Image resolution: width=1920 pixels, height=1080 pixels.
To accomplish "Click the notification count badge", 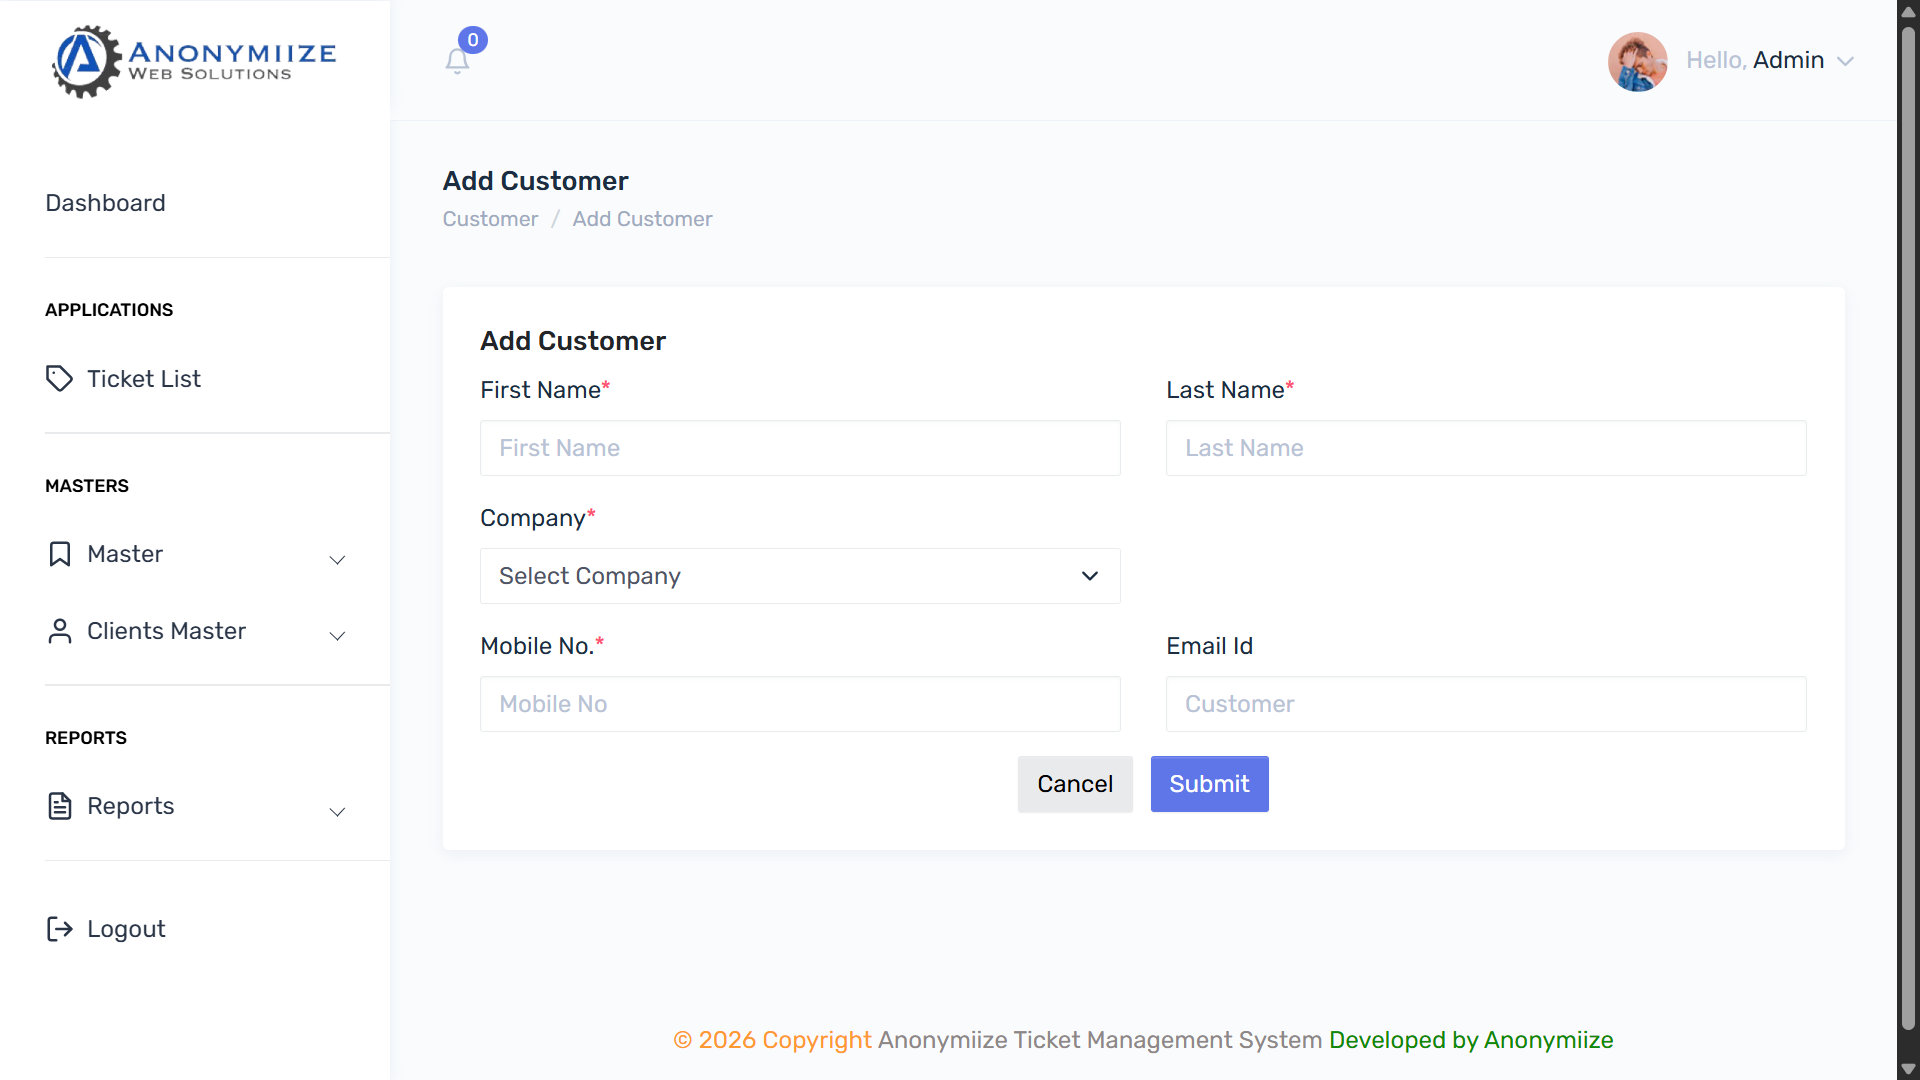I will point(473,40).
